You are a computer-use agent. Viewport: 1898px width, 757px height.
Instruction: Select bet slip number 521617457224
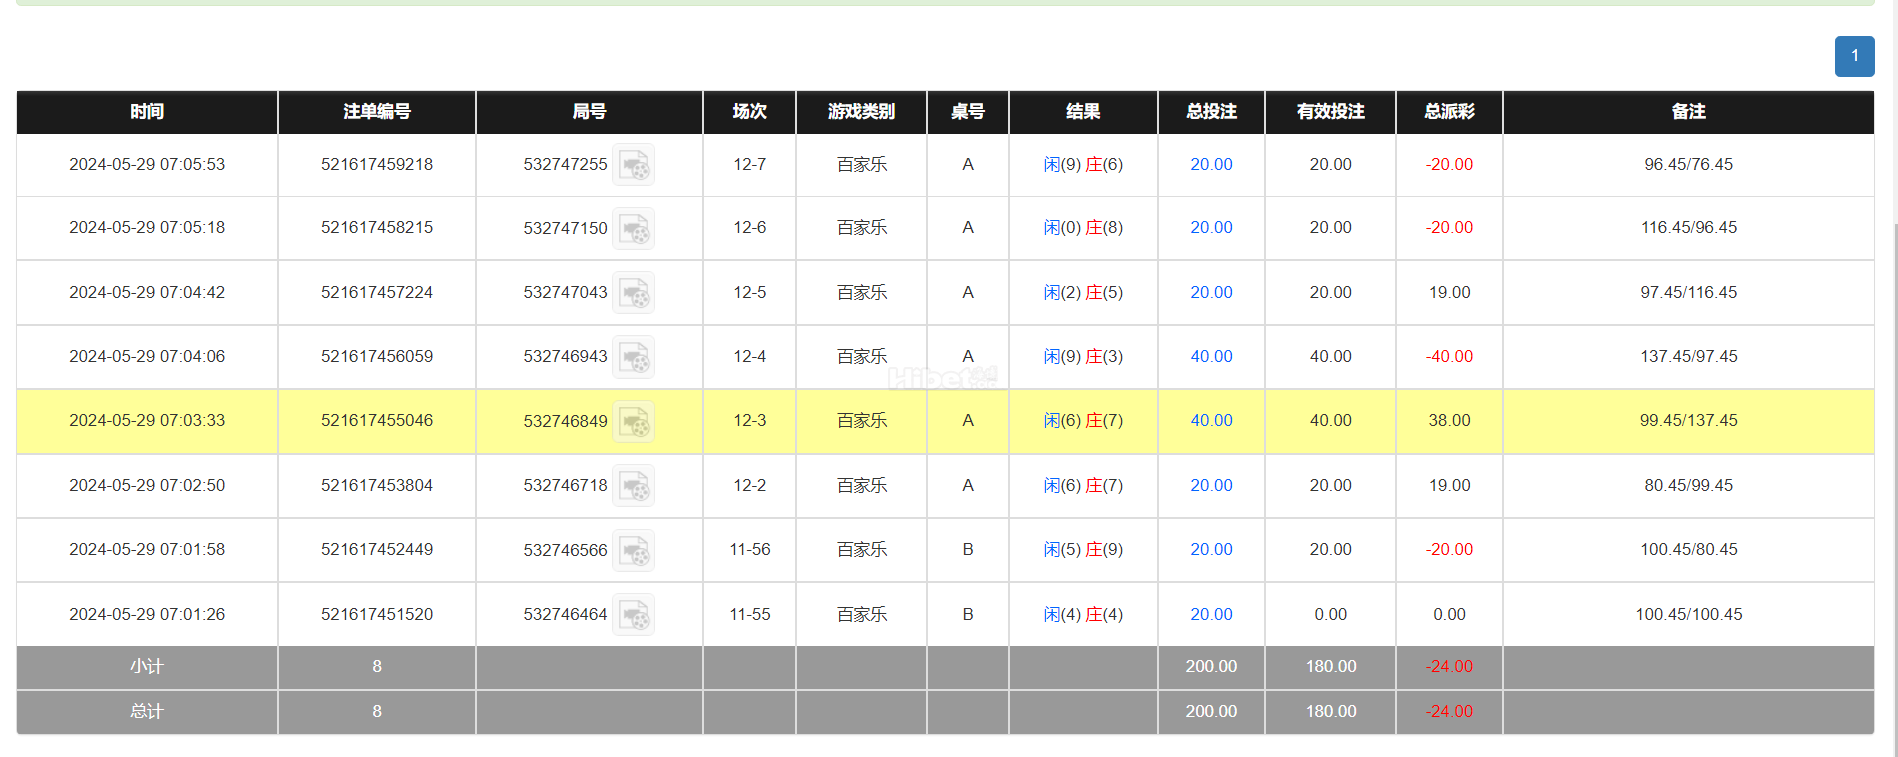(x=377, y=292)
